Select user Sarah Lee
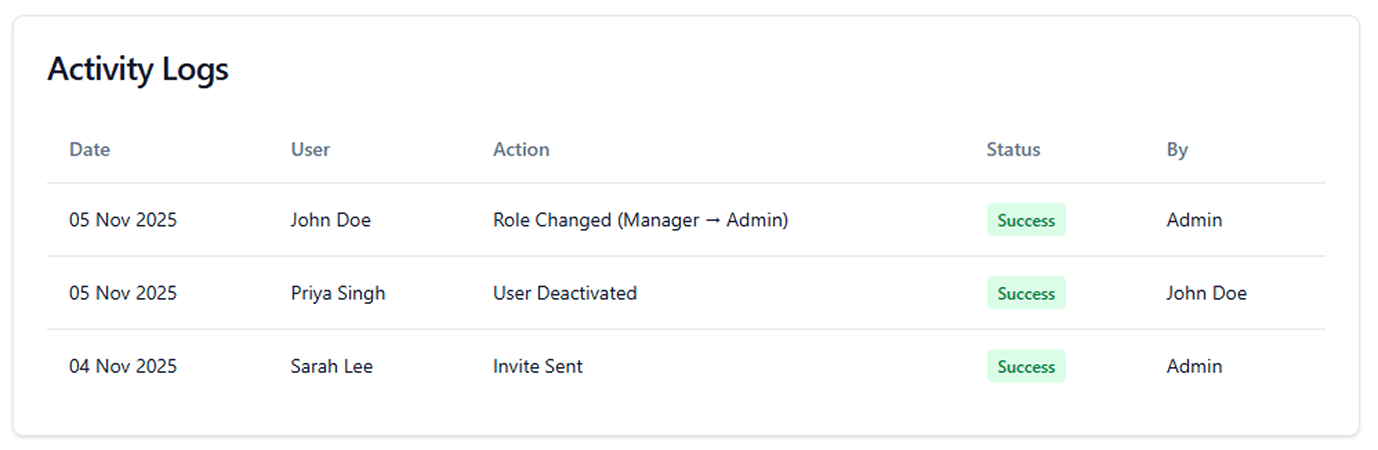This screenshot has width=1378, height=450. coord(332,366)
